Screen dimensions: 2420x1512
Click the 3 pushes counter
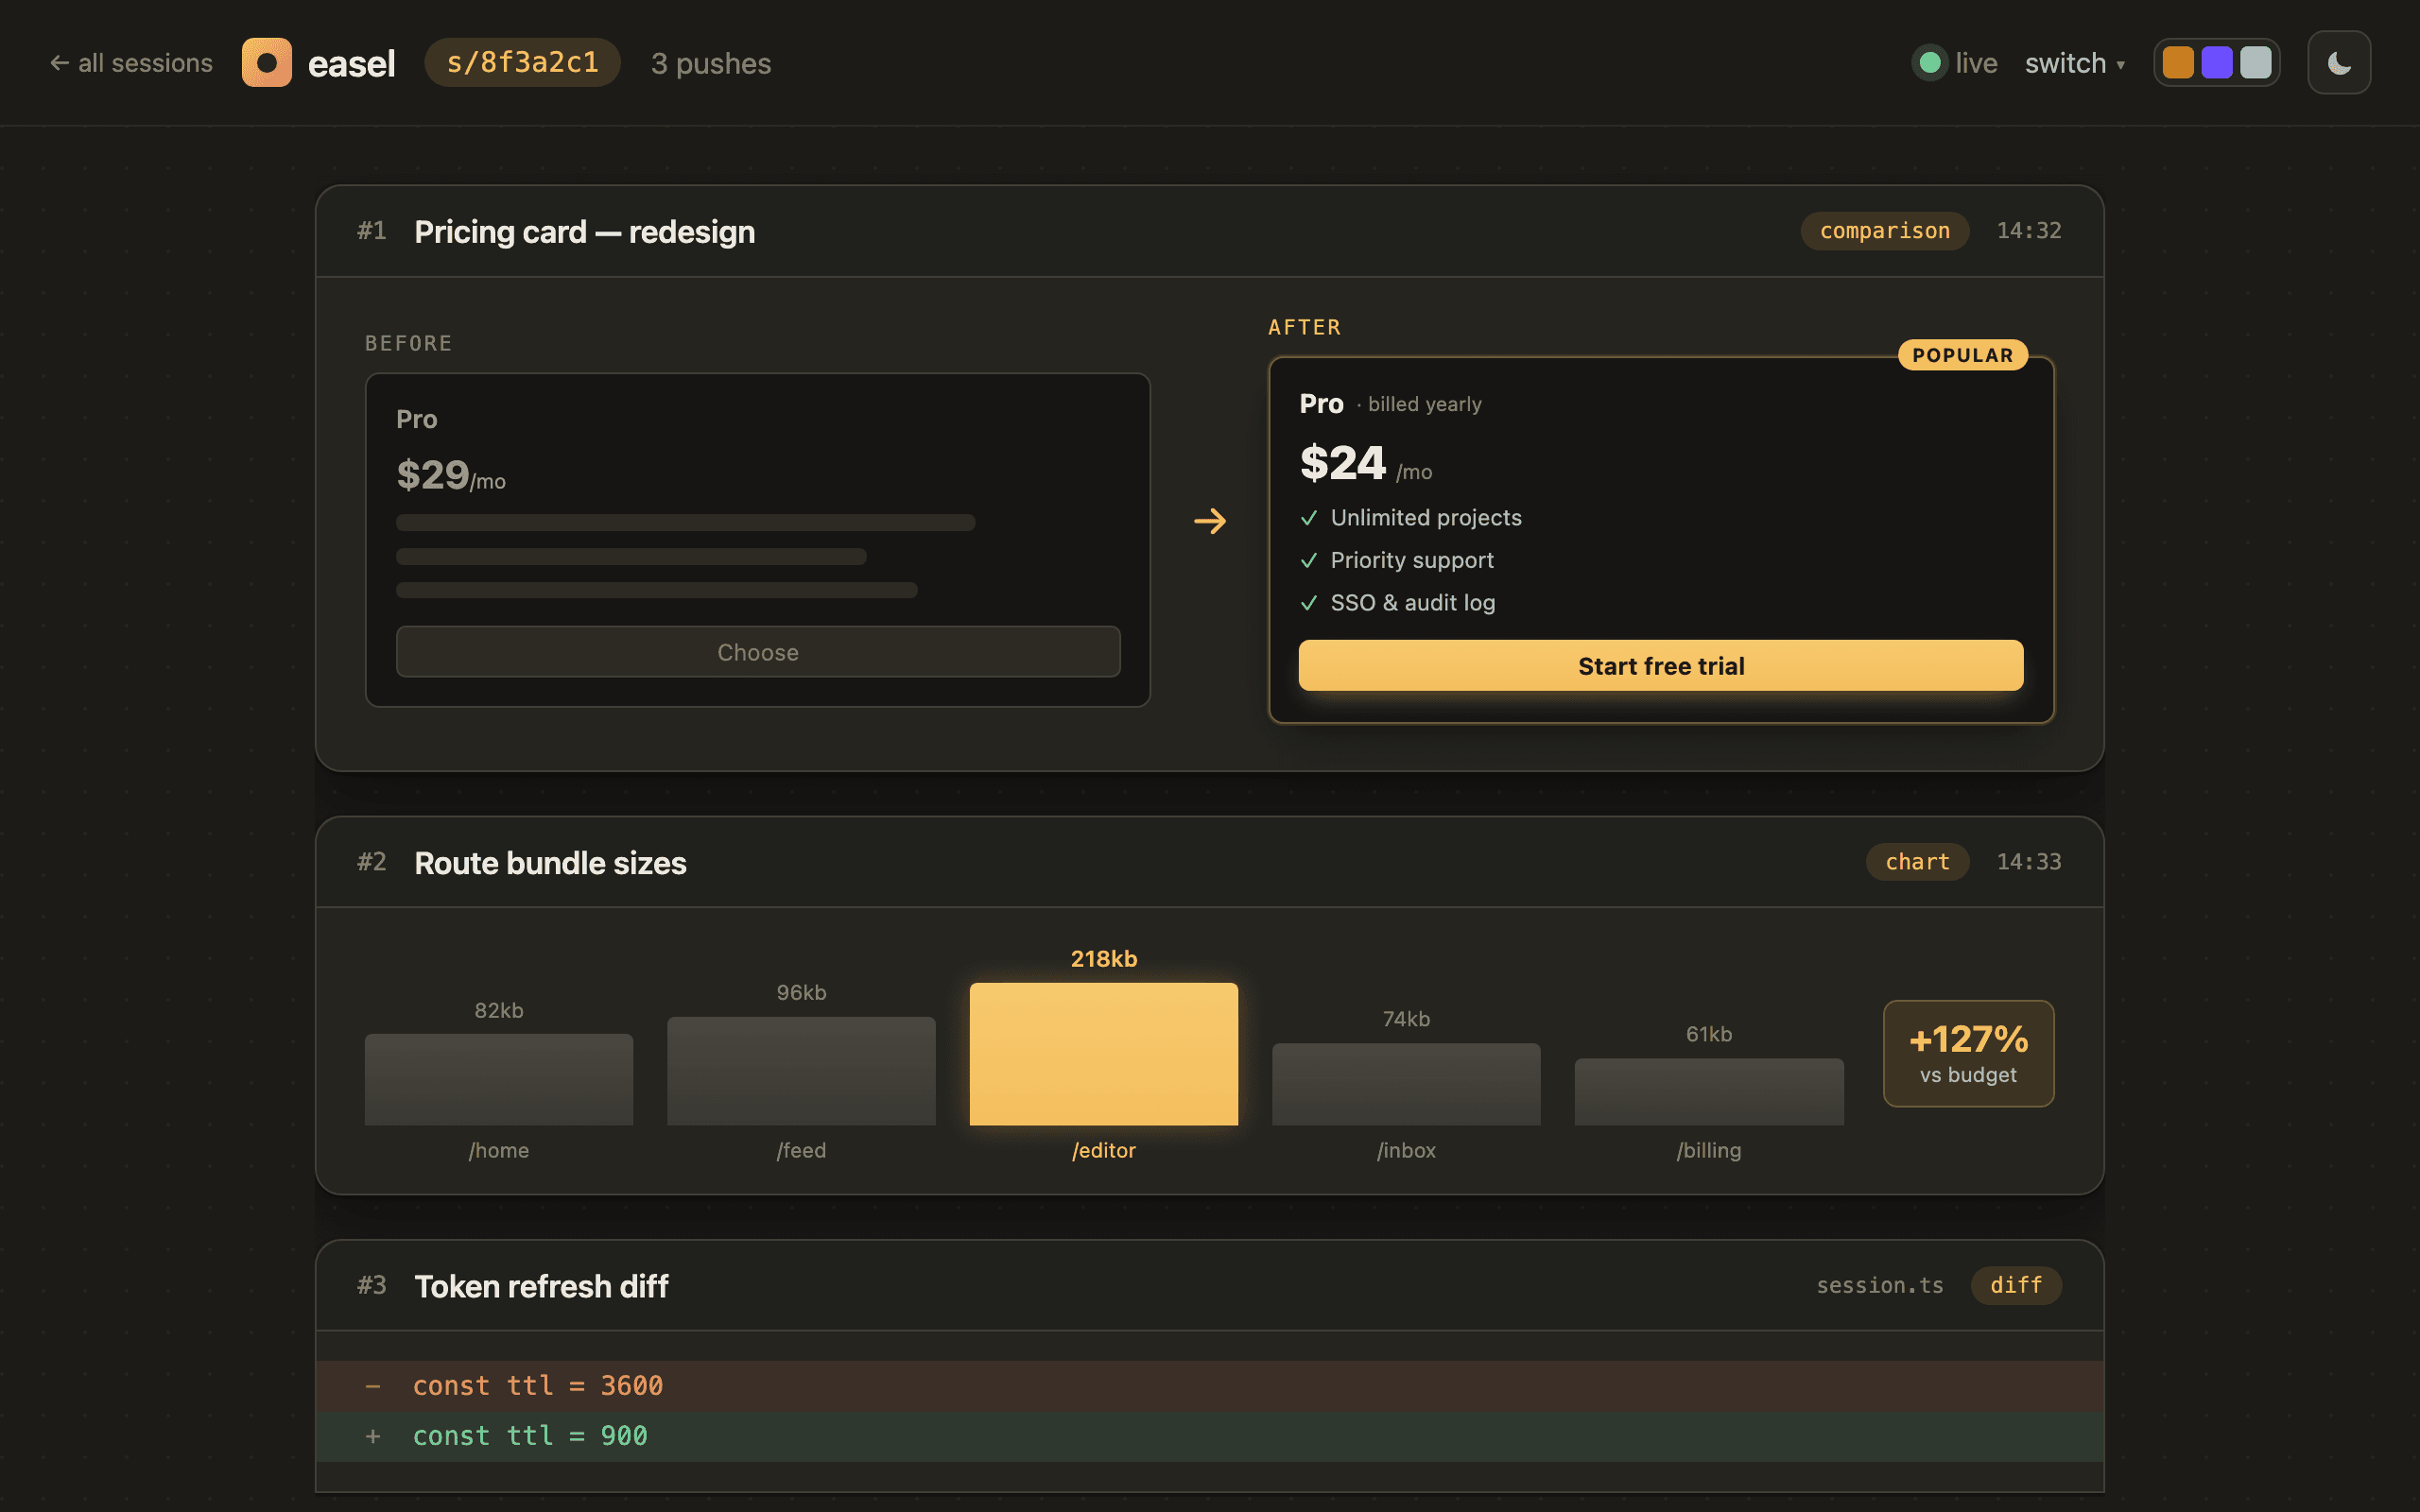(x=711, y=63)
